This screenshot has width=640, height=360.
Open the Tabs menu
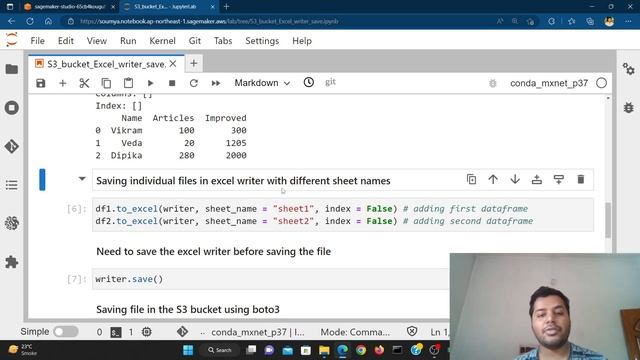pyautogui.click(x=223, y=41)
